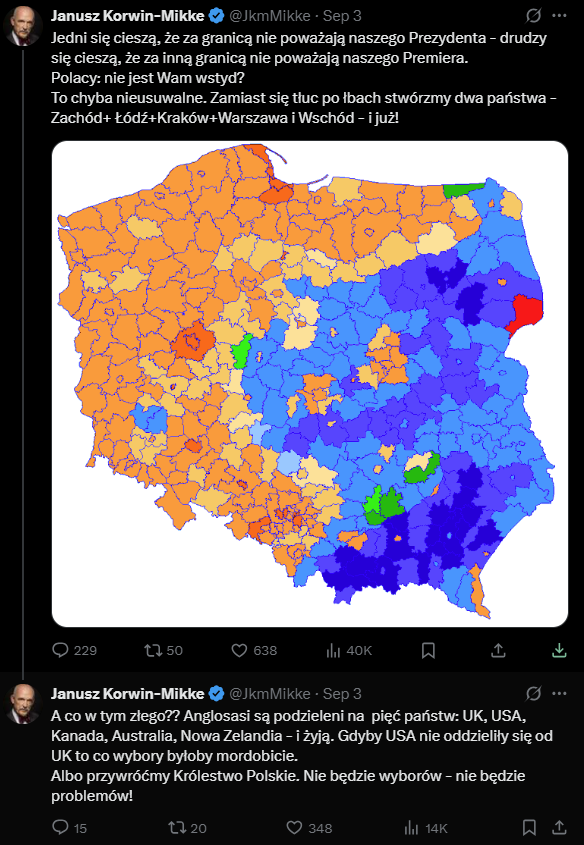Open more options menu of second tweet
Image resolution: width=584 pixels, height=845 pixels.
click(560, 694)
